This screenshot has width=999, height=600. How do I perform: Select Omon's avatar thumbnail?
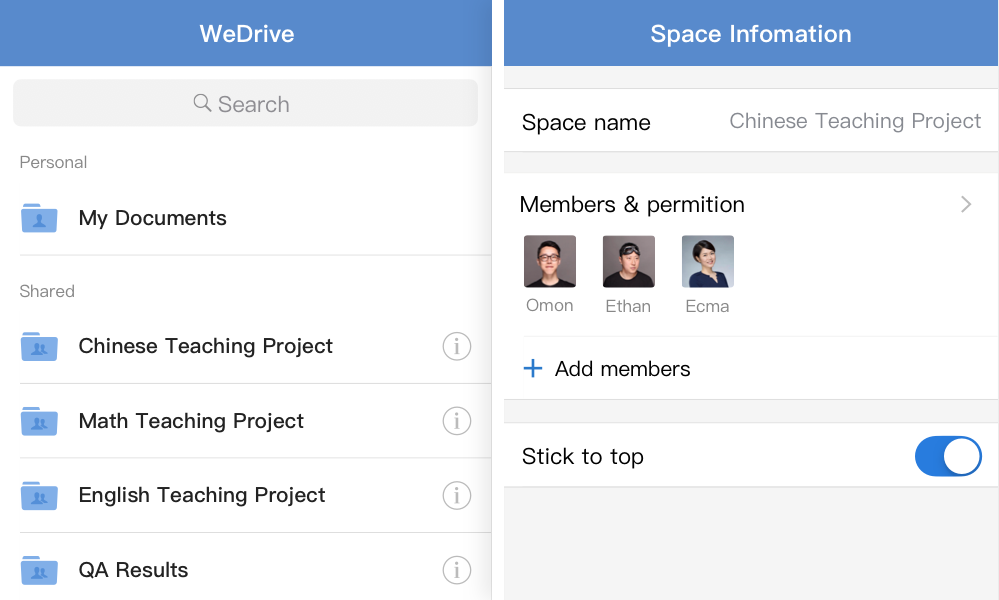550,261
